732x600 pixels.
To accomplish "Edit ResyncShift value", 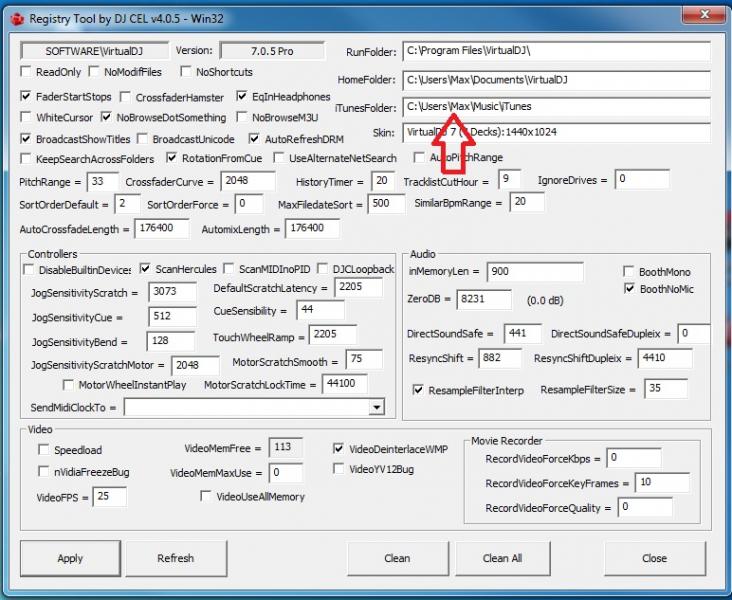I will [x=500, y=359].
